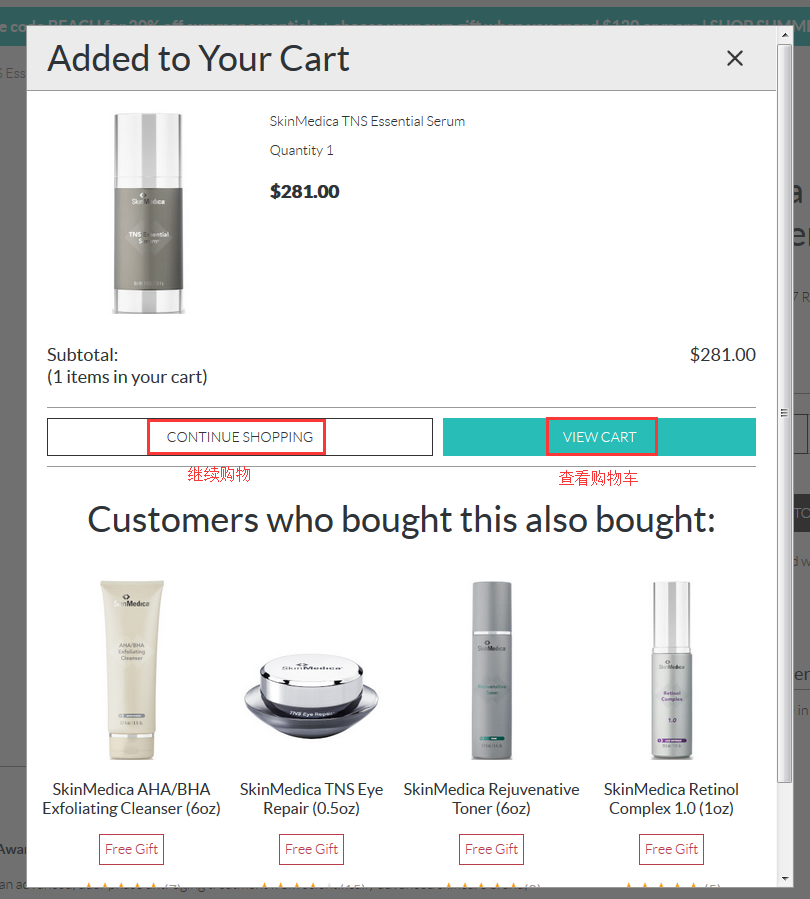Screen dimensions: 810x899
Task: Click the Continue Shopping button
Action: click(240, 437)
